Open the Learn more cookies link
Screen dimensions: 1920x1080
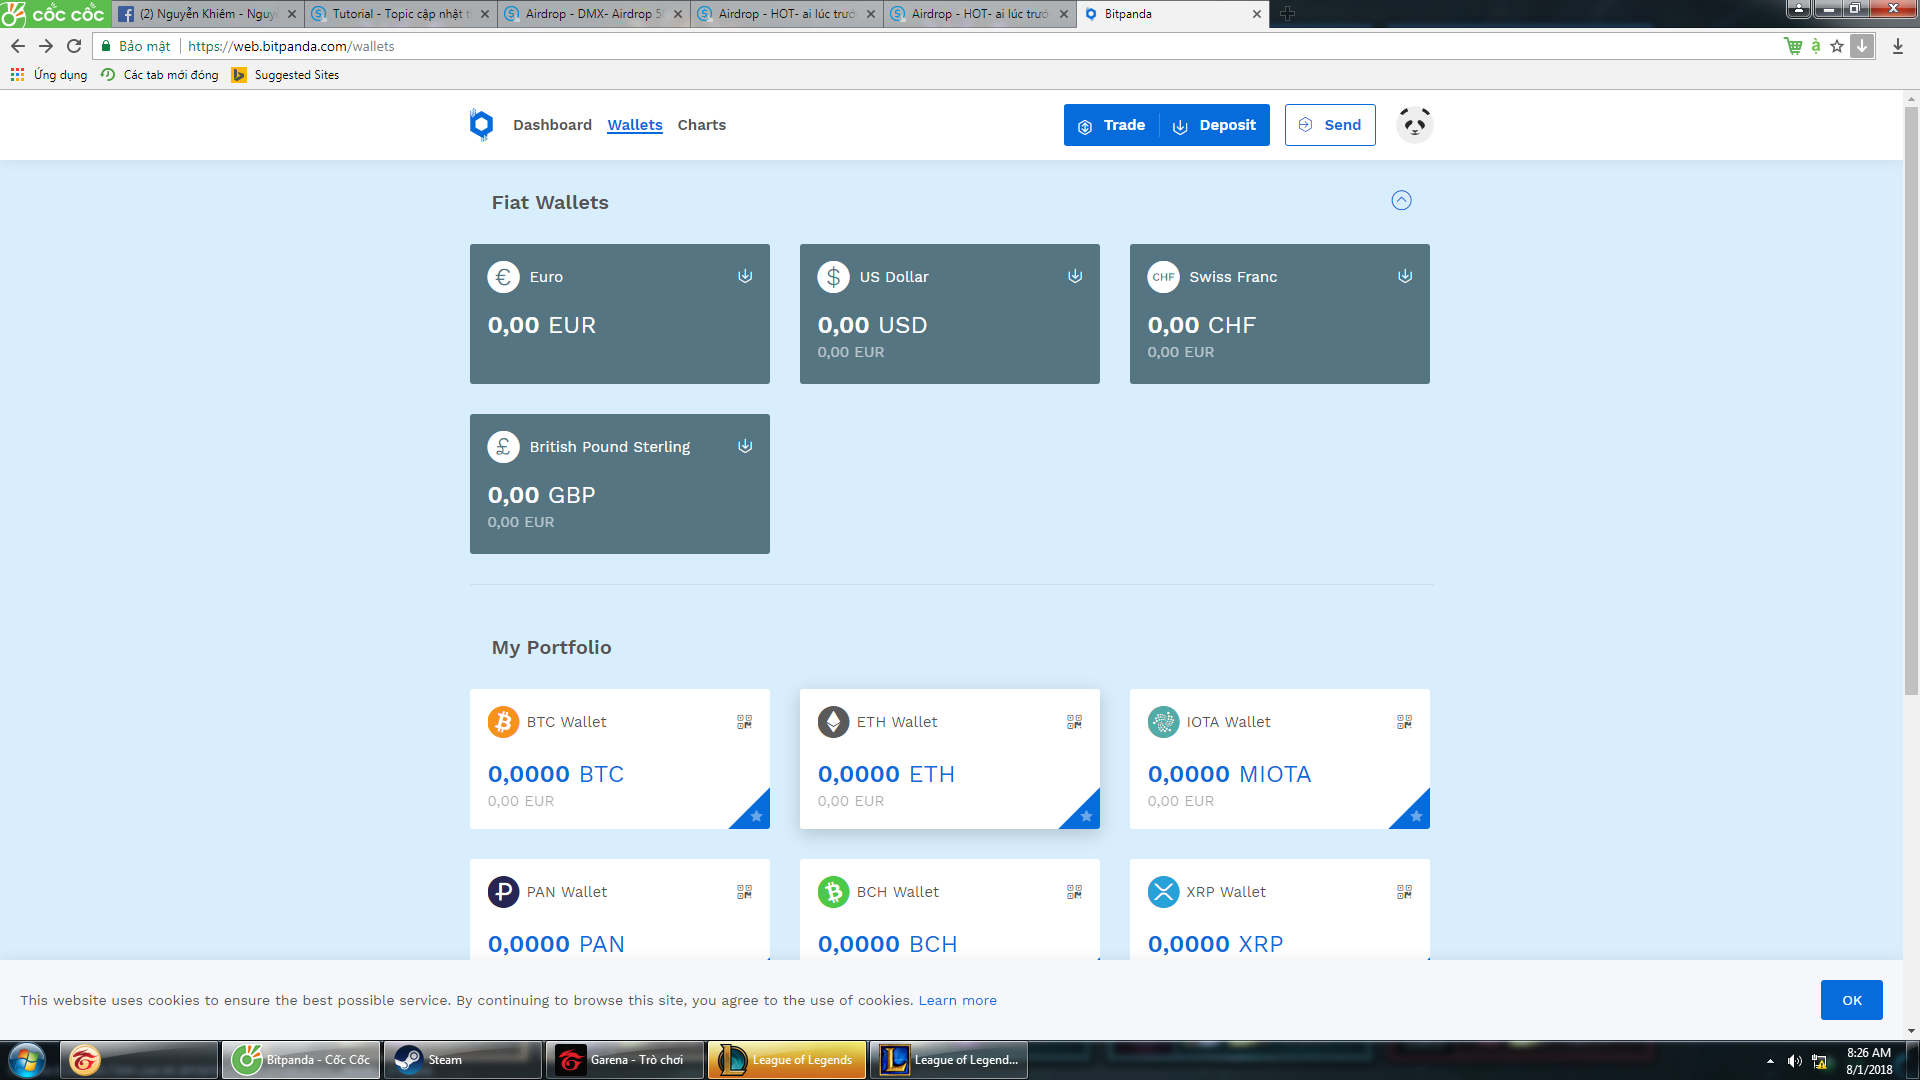[x=957, y=1000]
